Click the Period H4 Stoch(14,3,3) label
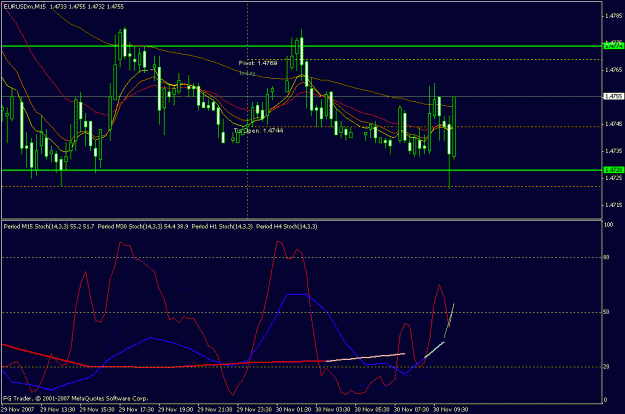The height and width of the screenshot is (414, 625). (287, 226)
